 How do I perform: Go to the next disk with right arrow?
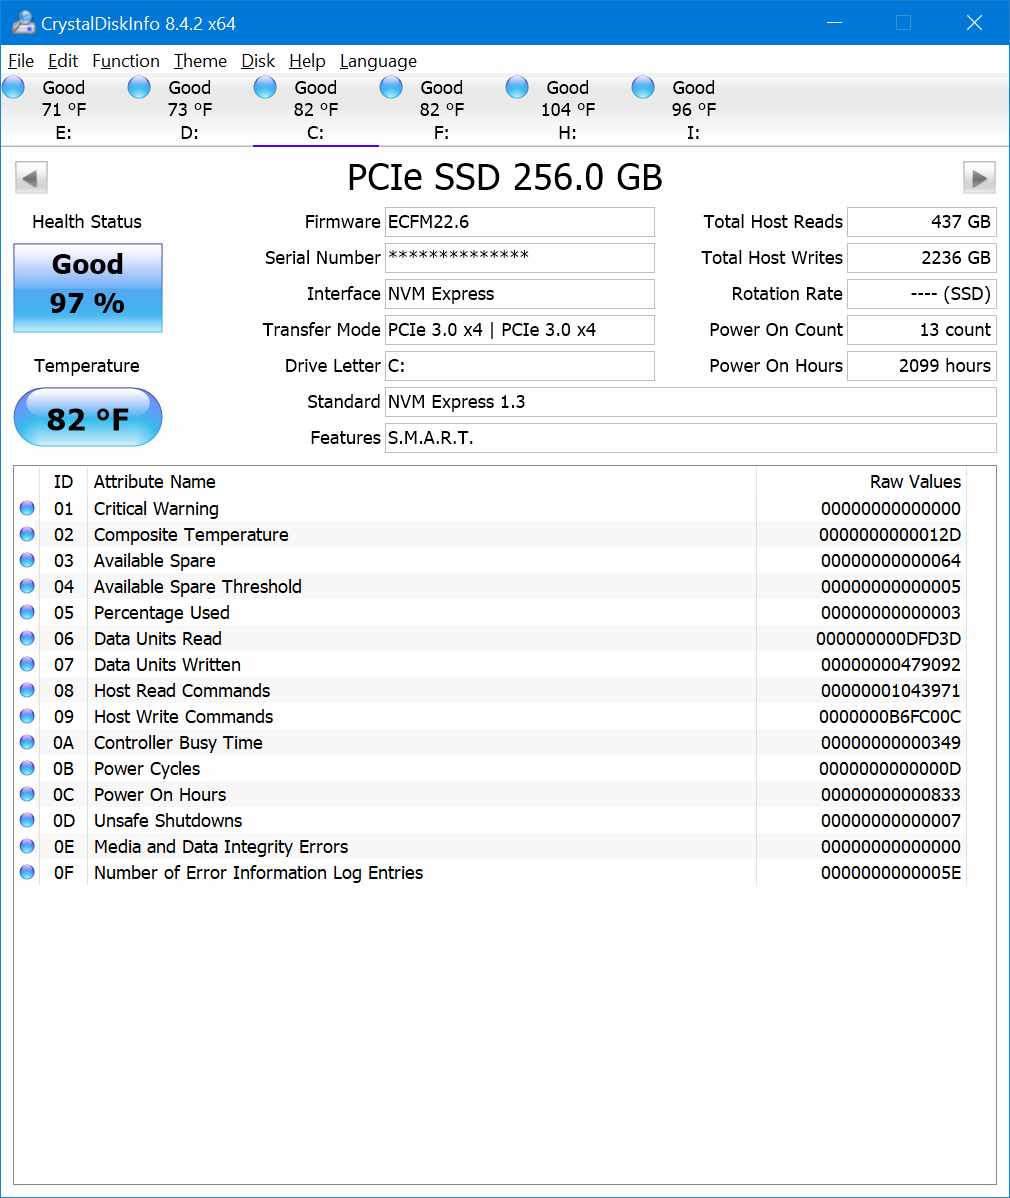[979, 178]
